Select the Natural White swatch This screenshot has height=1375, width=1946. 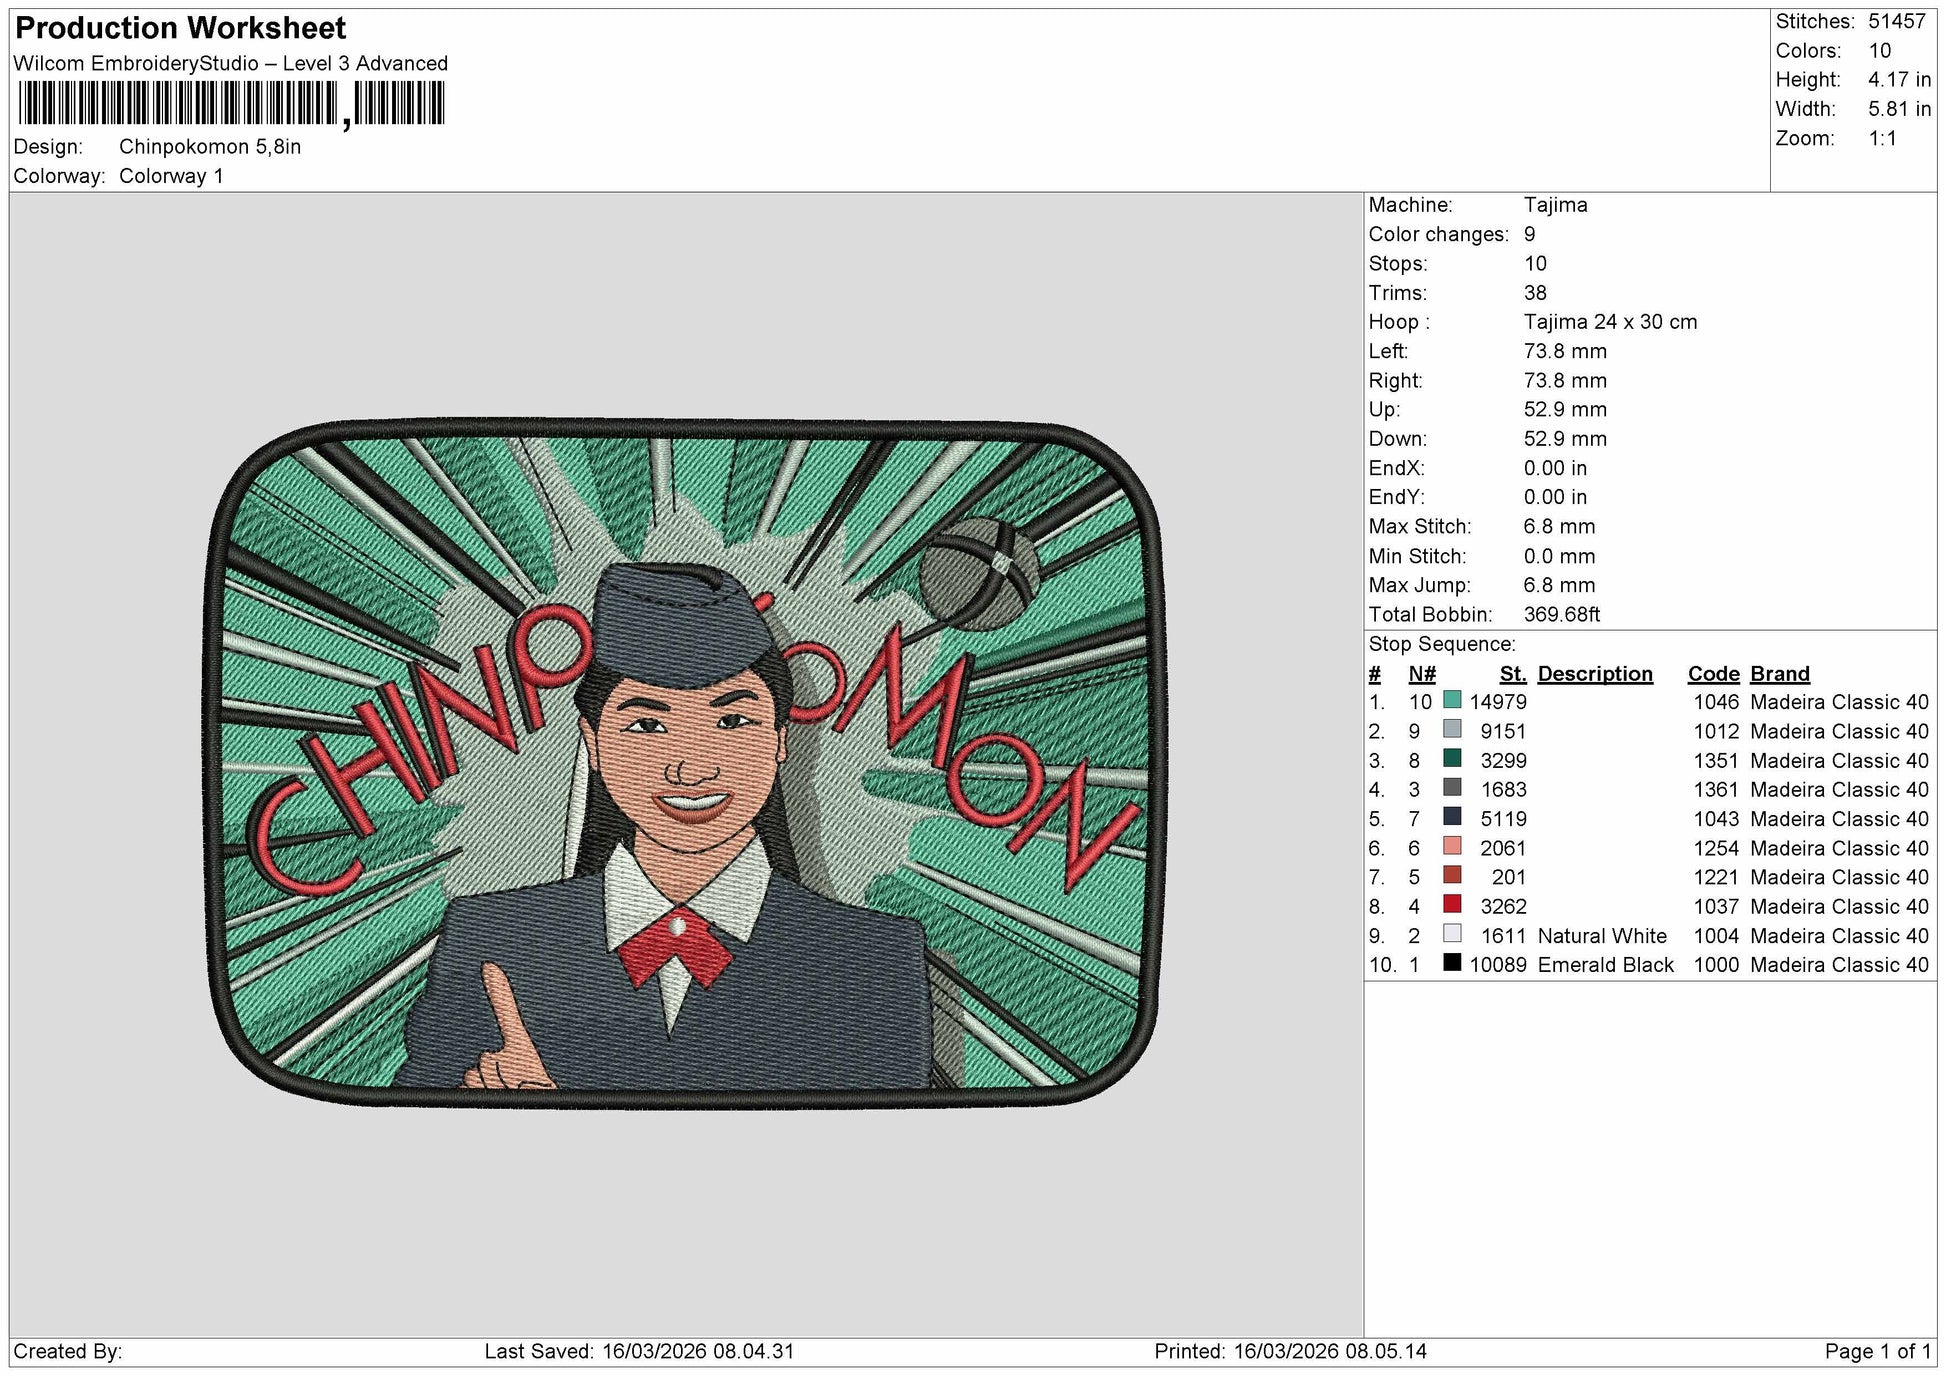tap(1452, 934)
